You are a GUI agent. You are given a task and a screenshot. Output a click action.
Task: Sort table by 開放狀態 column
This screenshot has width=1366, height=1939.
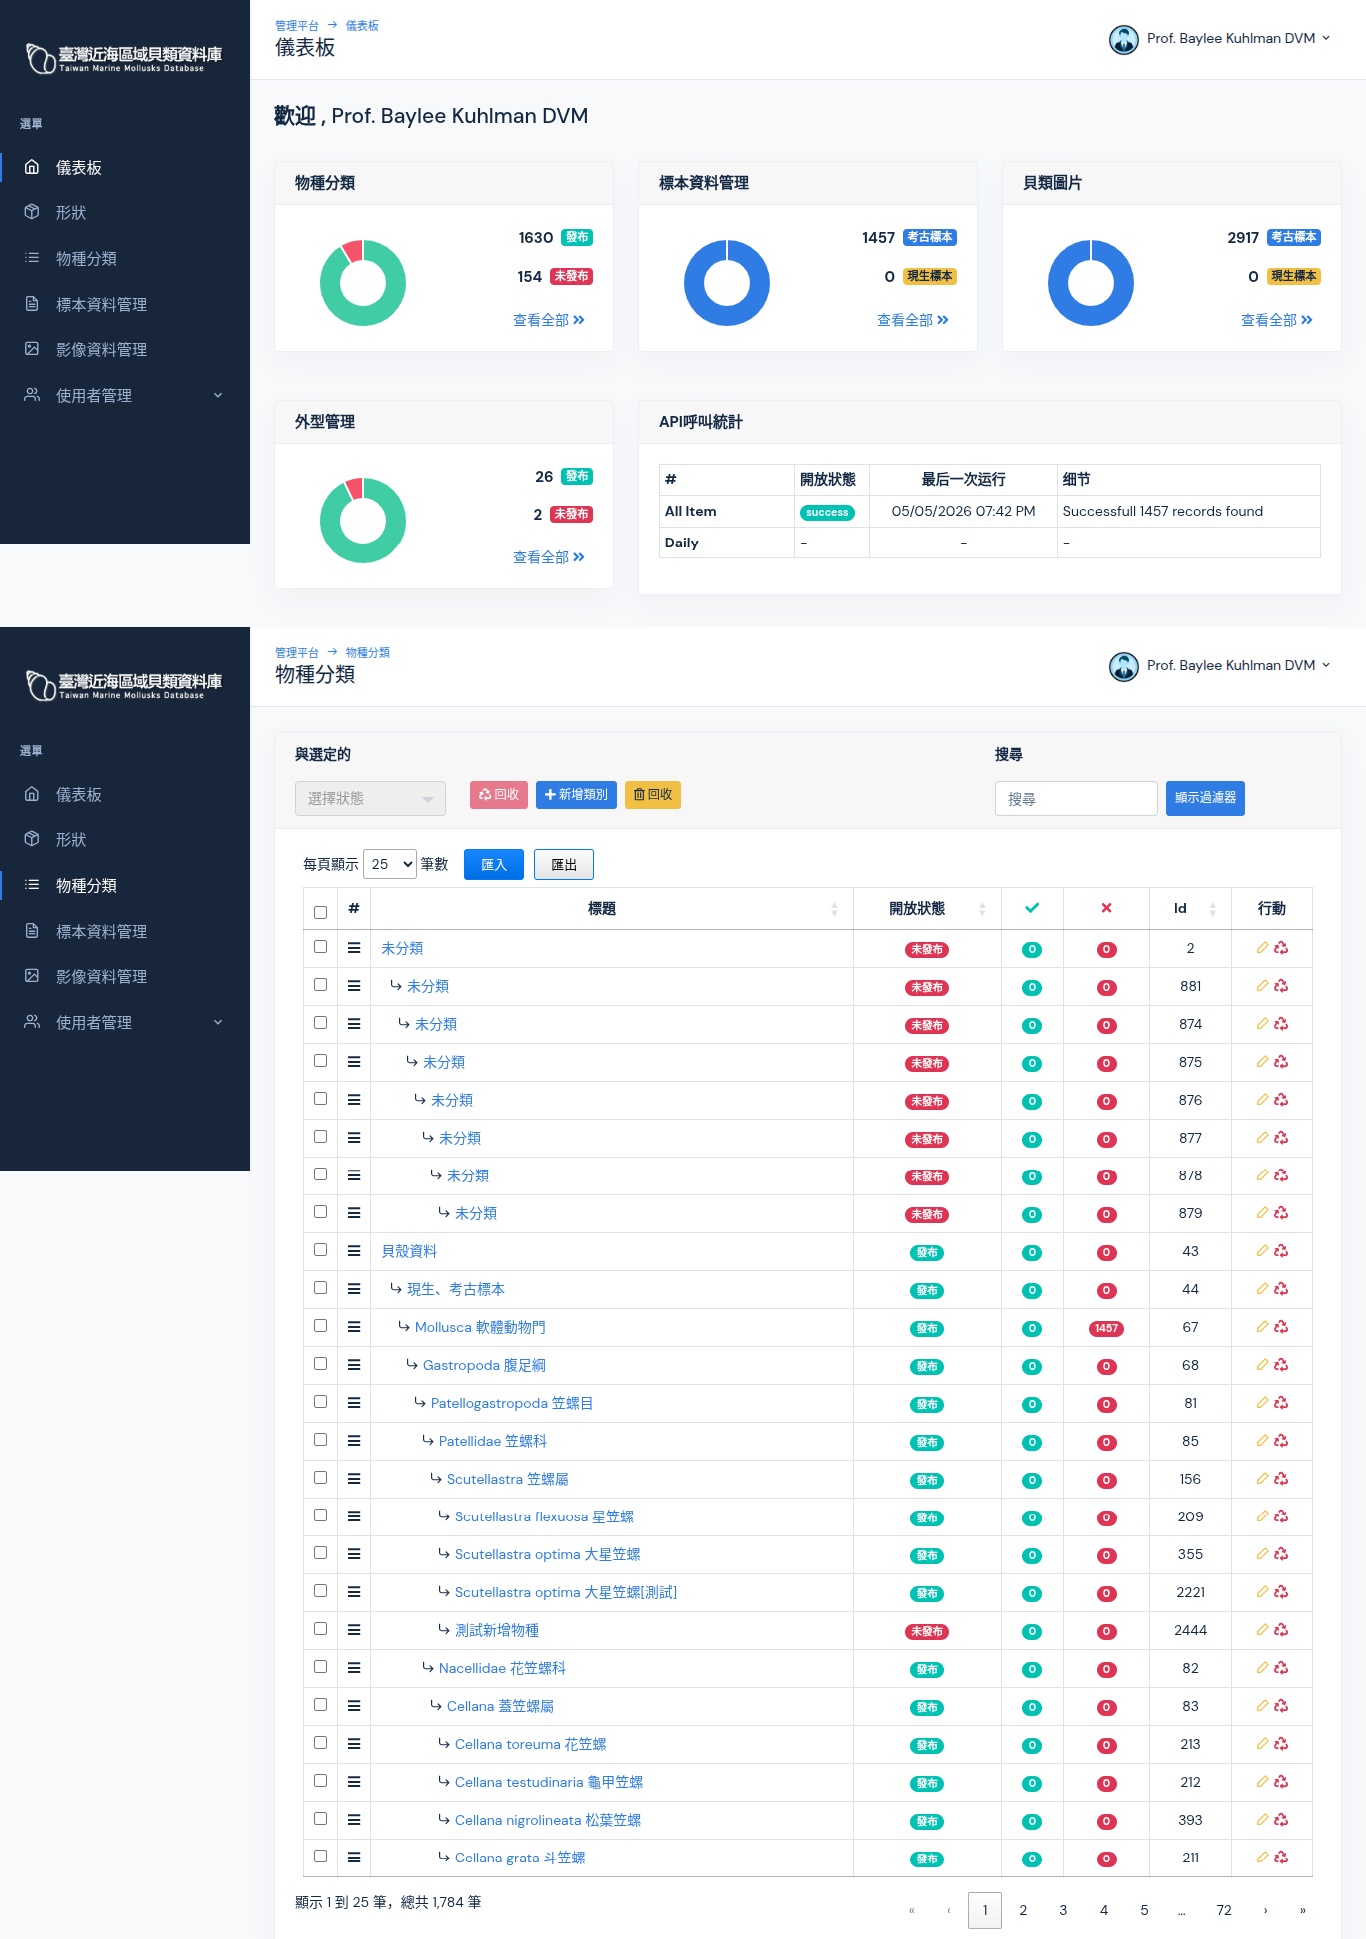coord(927,908)
